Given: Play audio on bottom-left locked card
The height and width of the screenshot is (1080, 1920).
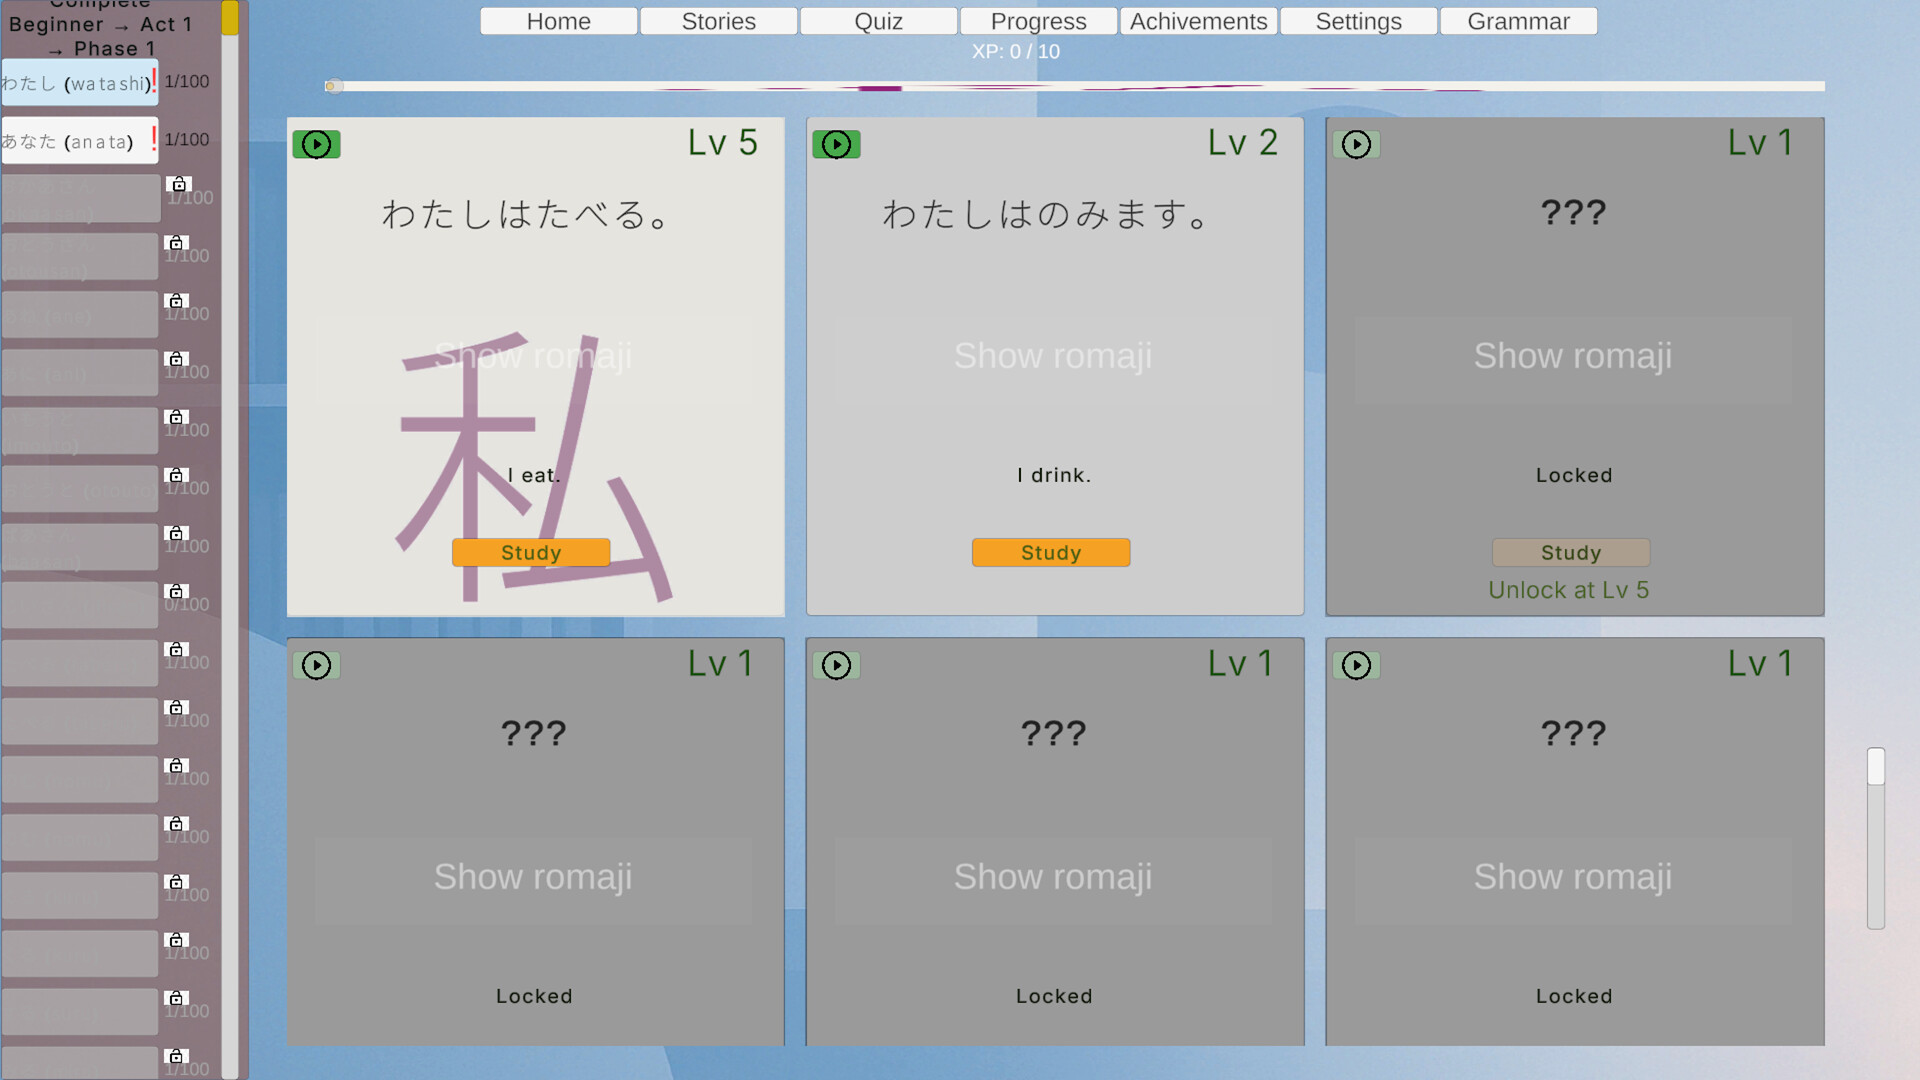Looking at the screenshot, I should [316, 665].
